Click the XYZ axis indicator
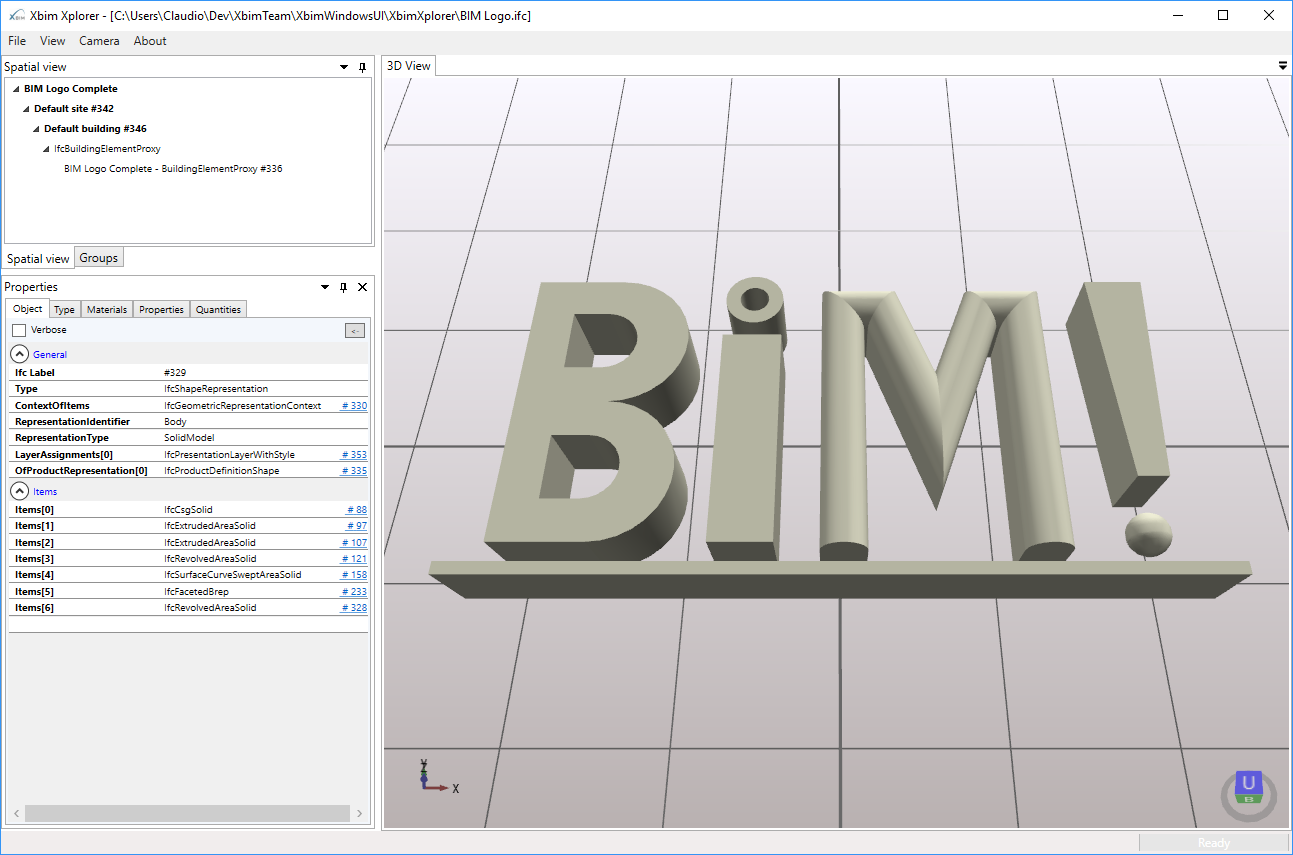The width and height of the screenshot is (1293, 855). (x=437, y=777)
